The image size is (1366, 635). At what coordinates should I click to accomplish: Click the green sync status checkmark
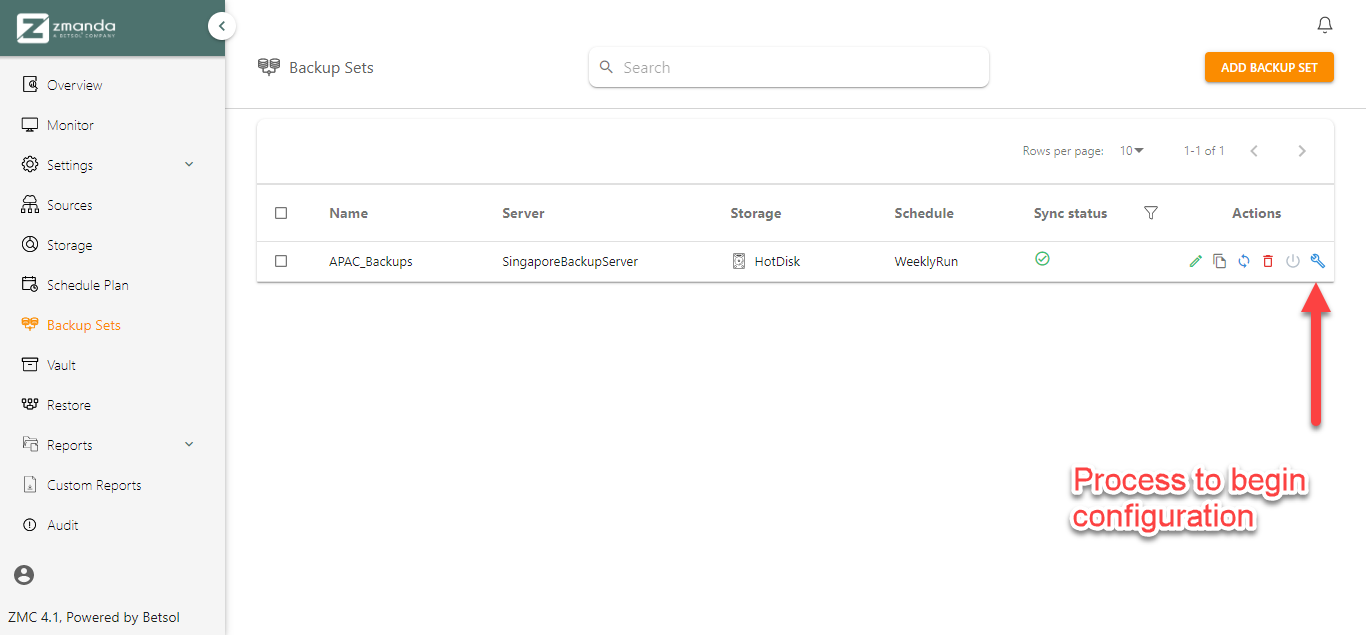tap(1042, 259)
